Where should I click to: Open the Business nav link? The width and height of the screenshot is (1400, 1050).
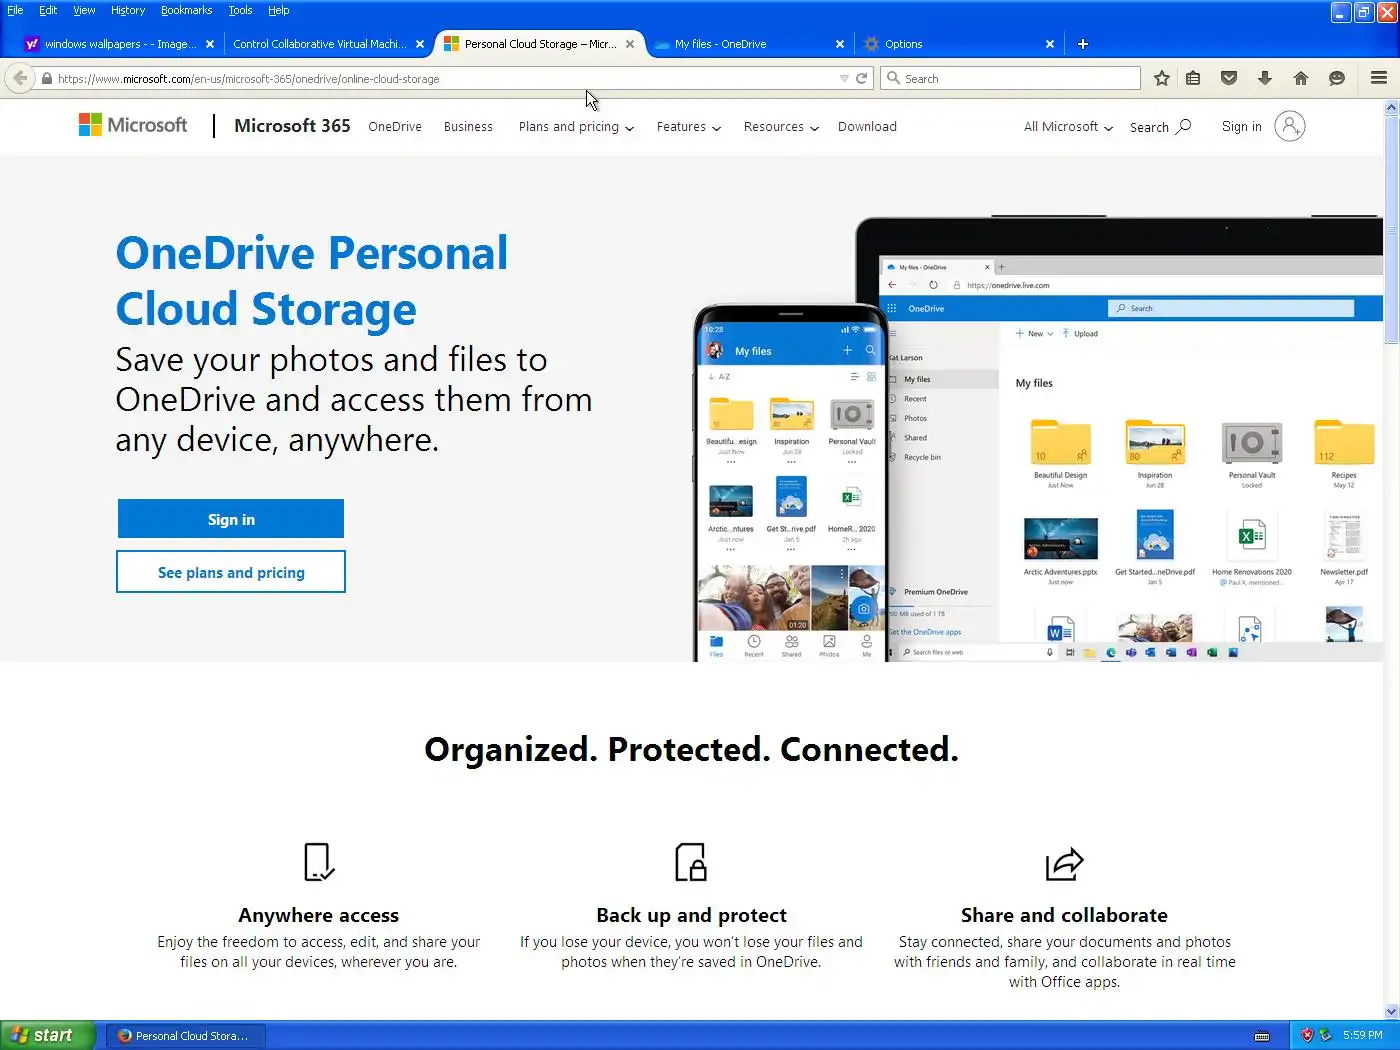[x=468, y=127]
